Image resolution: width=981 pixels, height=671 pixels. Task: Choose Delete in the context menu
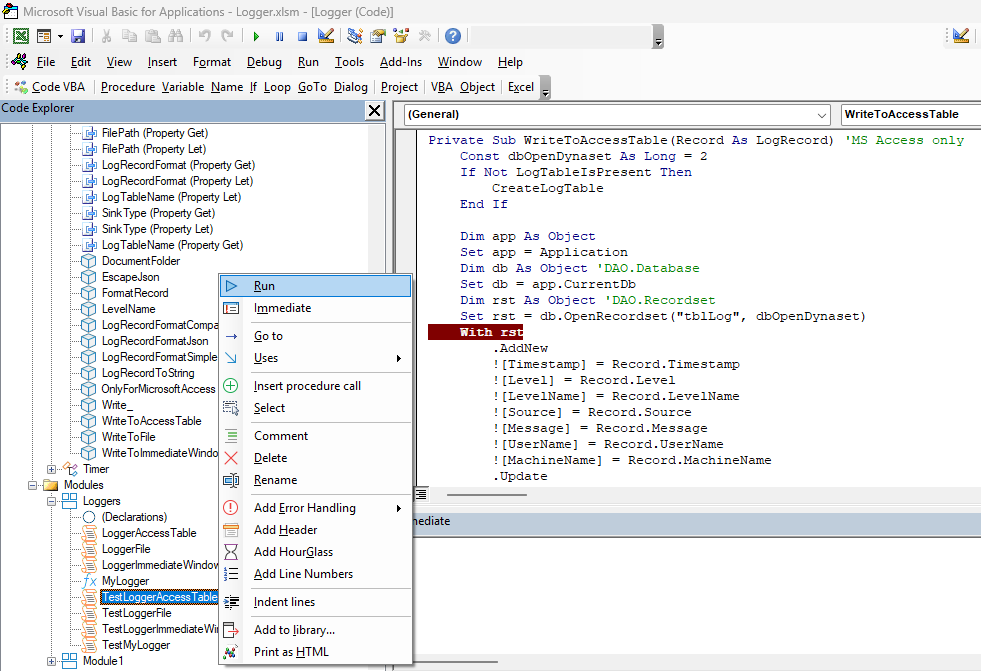coord(316,458)
